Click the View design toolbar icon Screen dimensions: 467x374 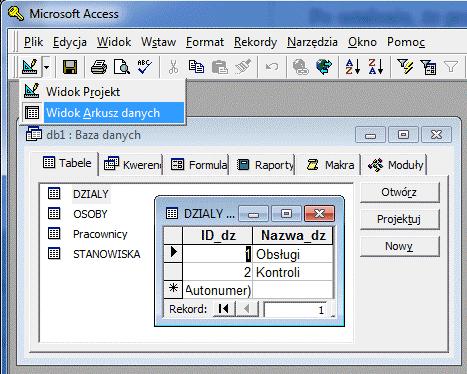pos(30,67)
